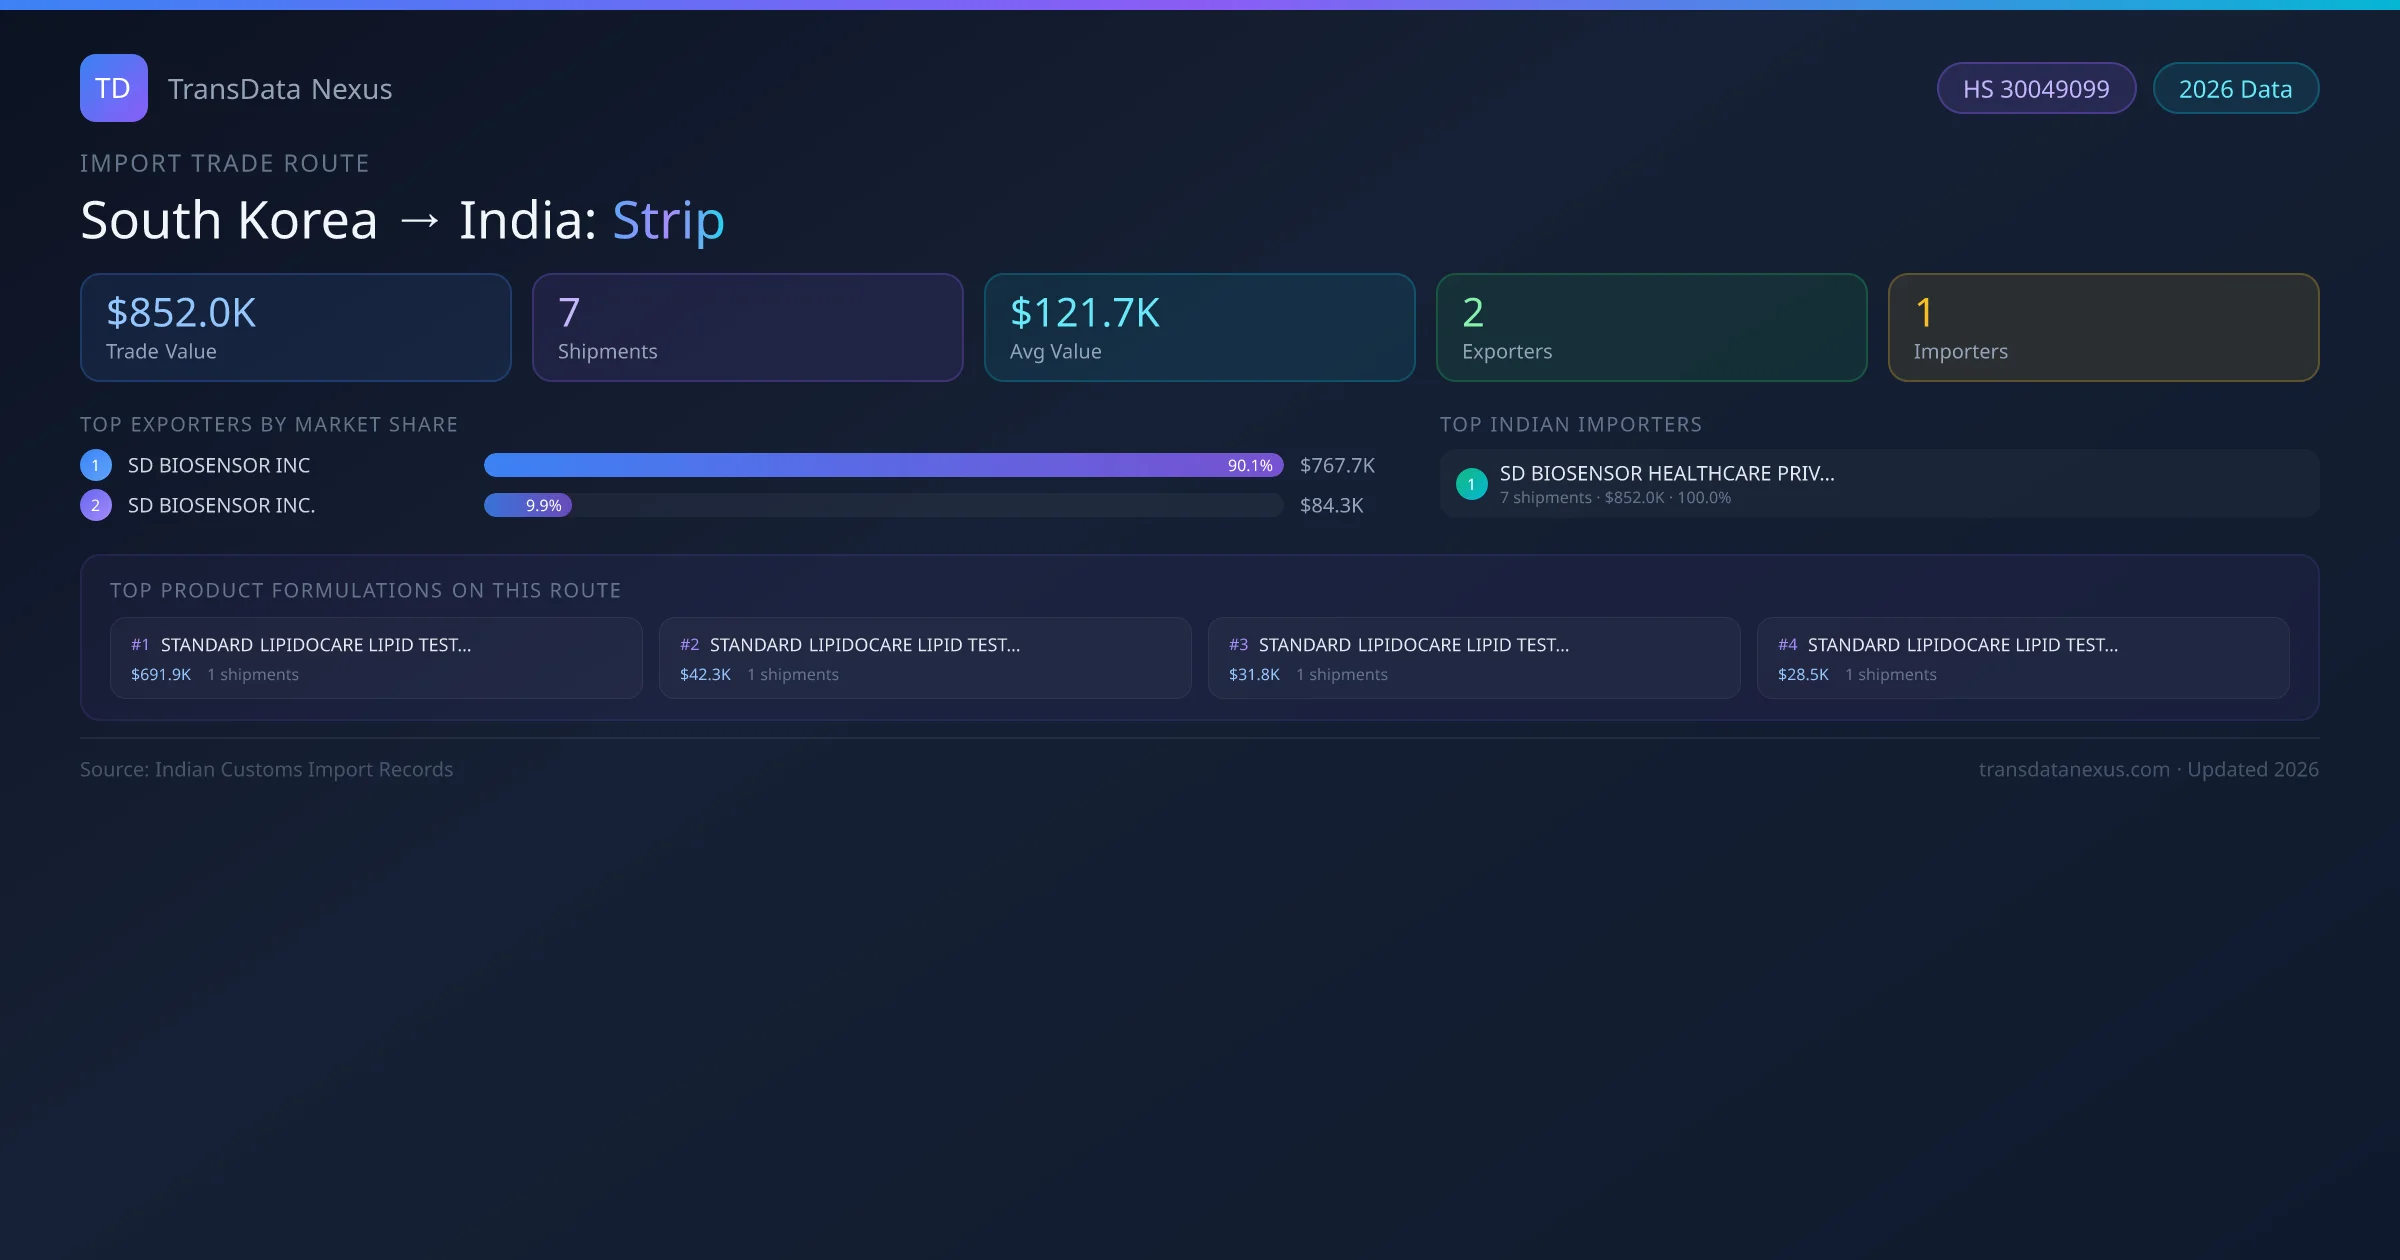This screenshot has height=1260, width=2400.
Task: Select the 7 Shipments card
Action: click(x=748, y=328)
